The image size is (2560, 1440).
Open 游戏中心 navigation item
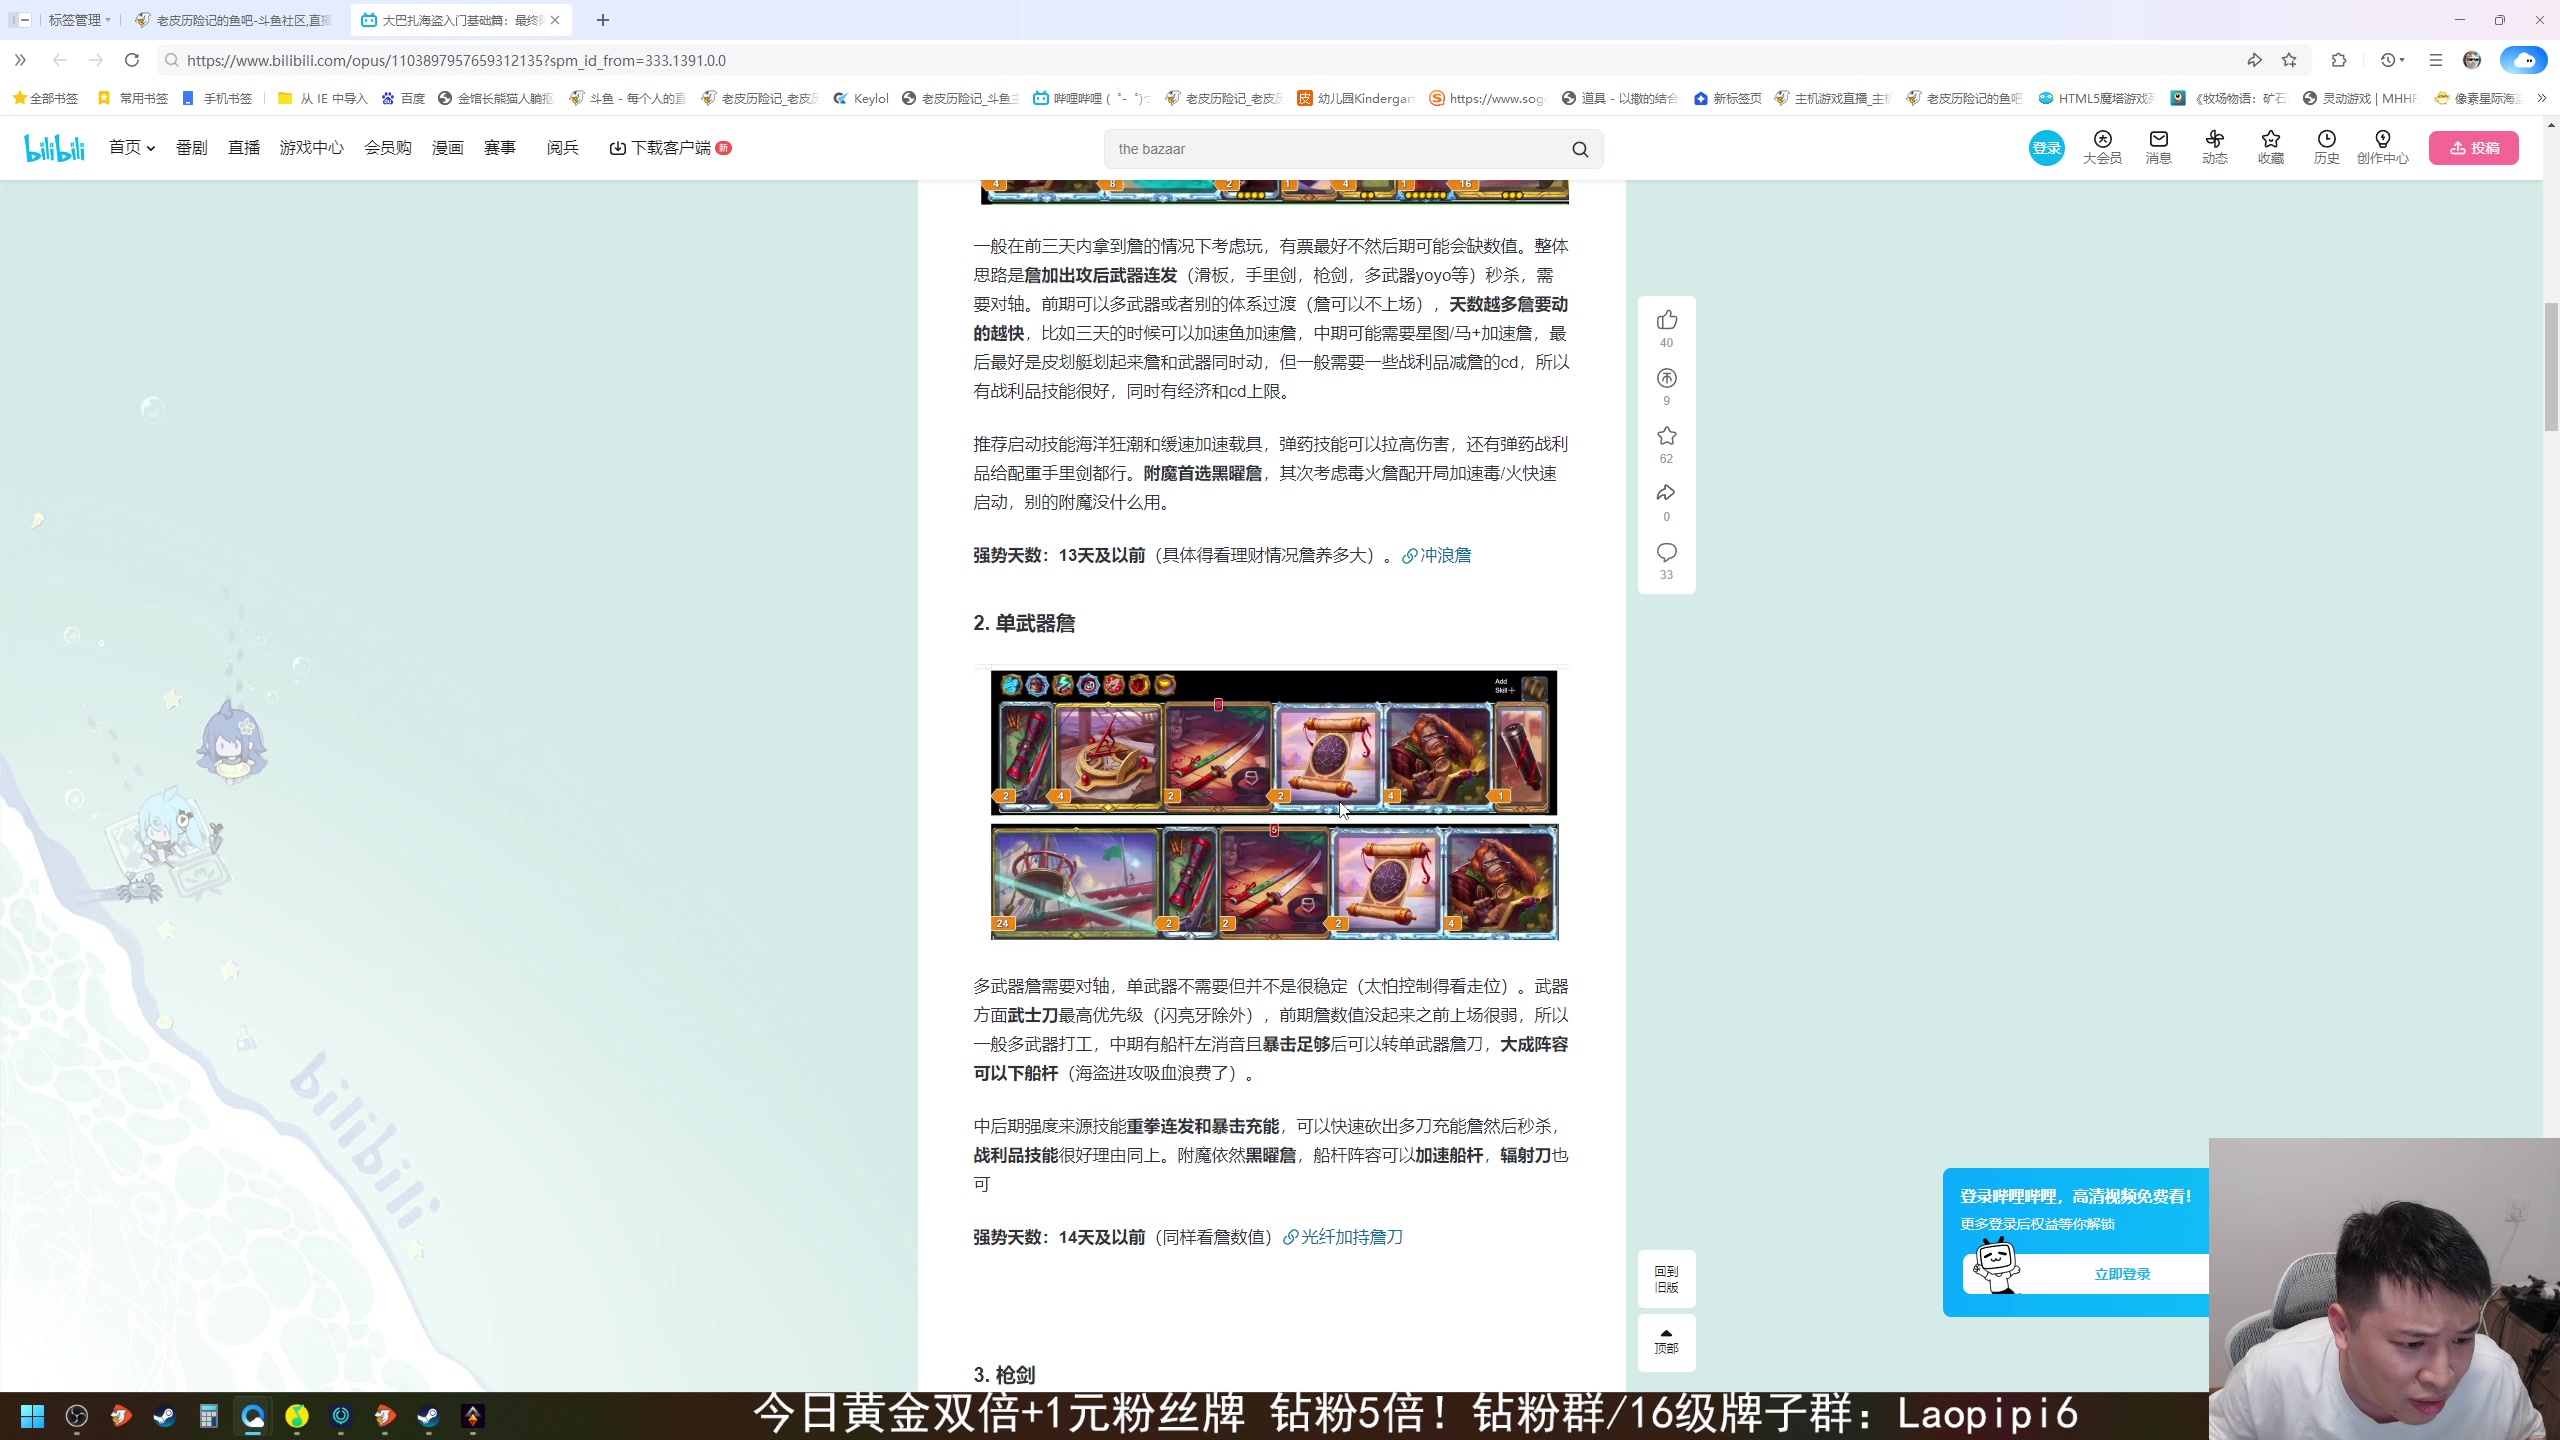[312, 148]
